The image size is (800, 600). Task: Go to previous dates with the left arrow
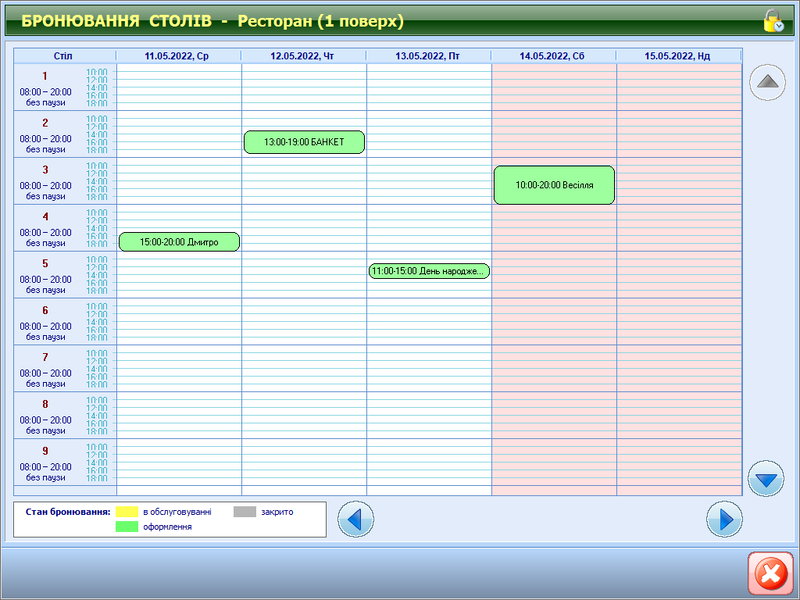(x=356, y=519)
